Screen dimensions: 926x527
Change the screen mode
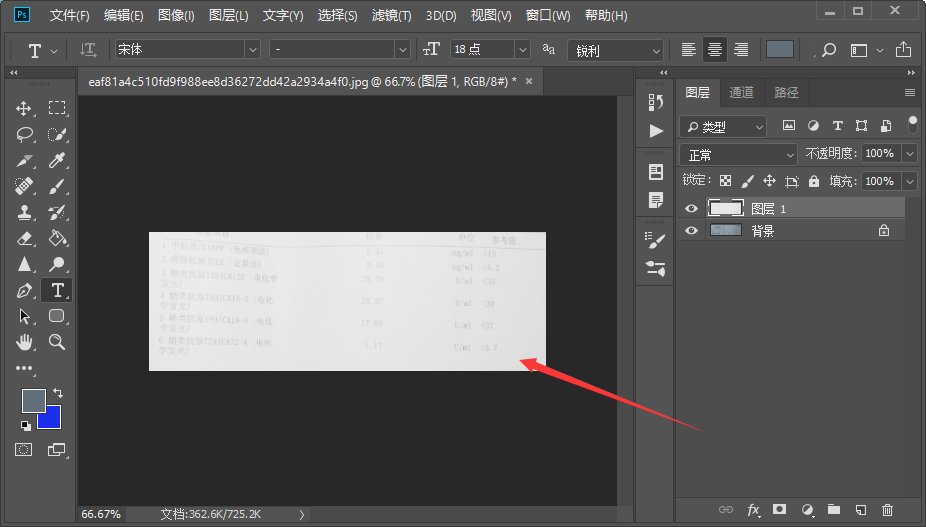tap(57, 450)
